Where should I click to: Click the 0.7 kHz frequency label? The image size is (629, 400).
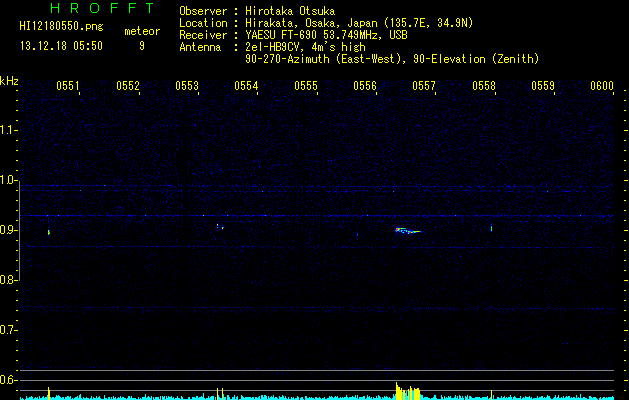coord(7,330)
